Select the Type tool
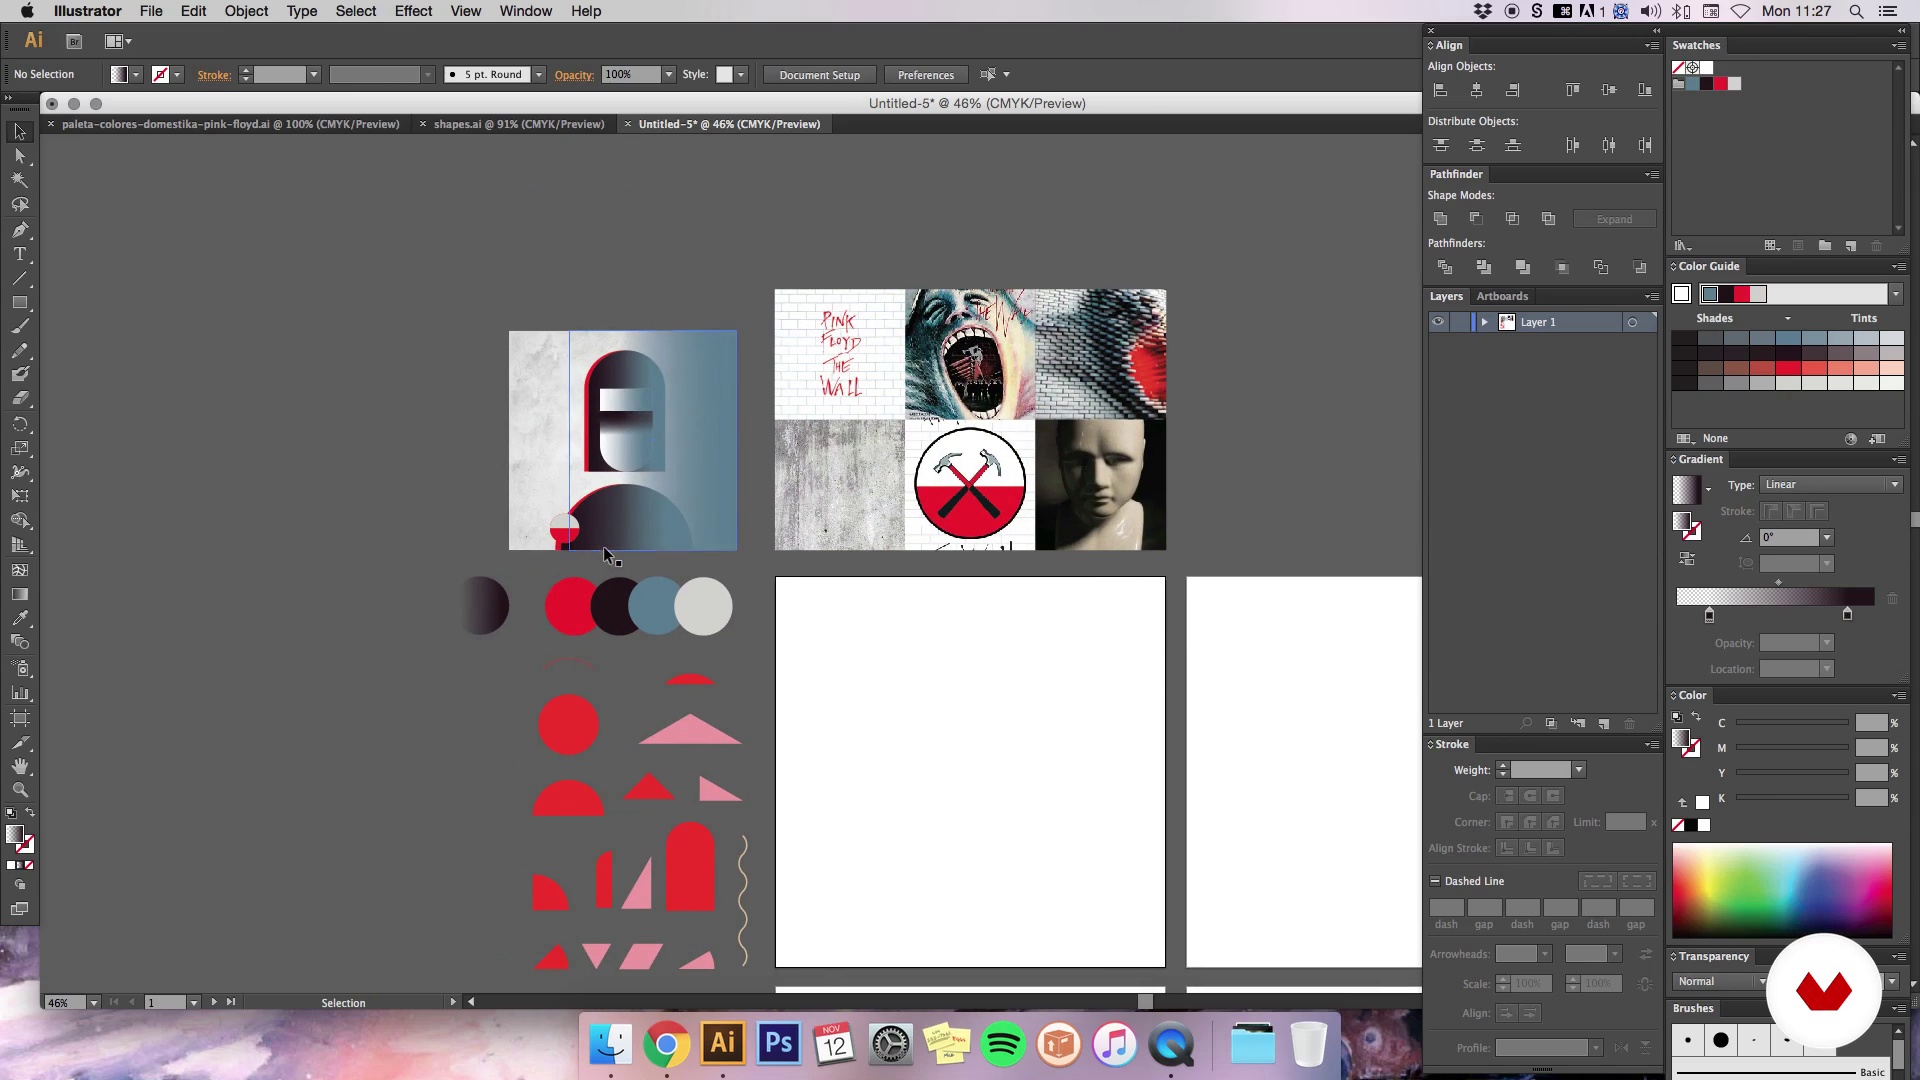This screenshot has width=1920, height=1080. [x=19, y=253]
